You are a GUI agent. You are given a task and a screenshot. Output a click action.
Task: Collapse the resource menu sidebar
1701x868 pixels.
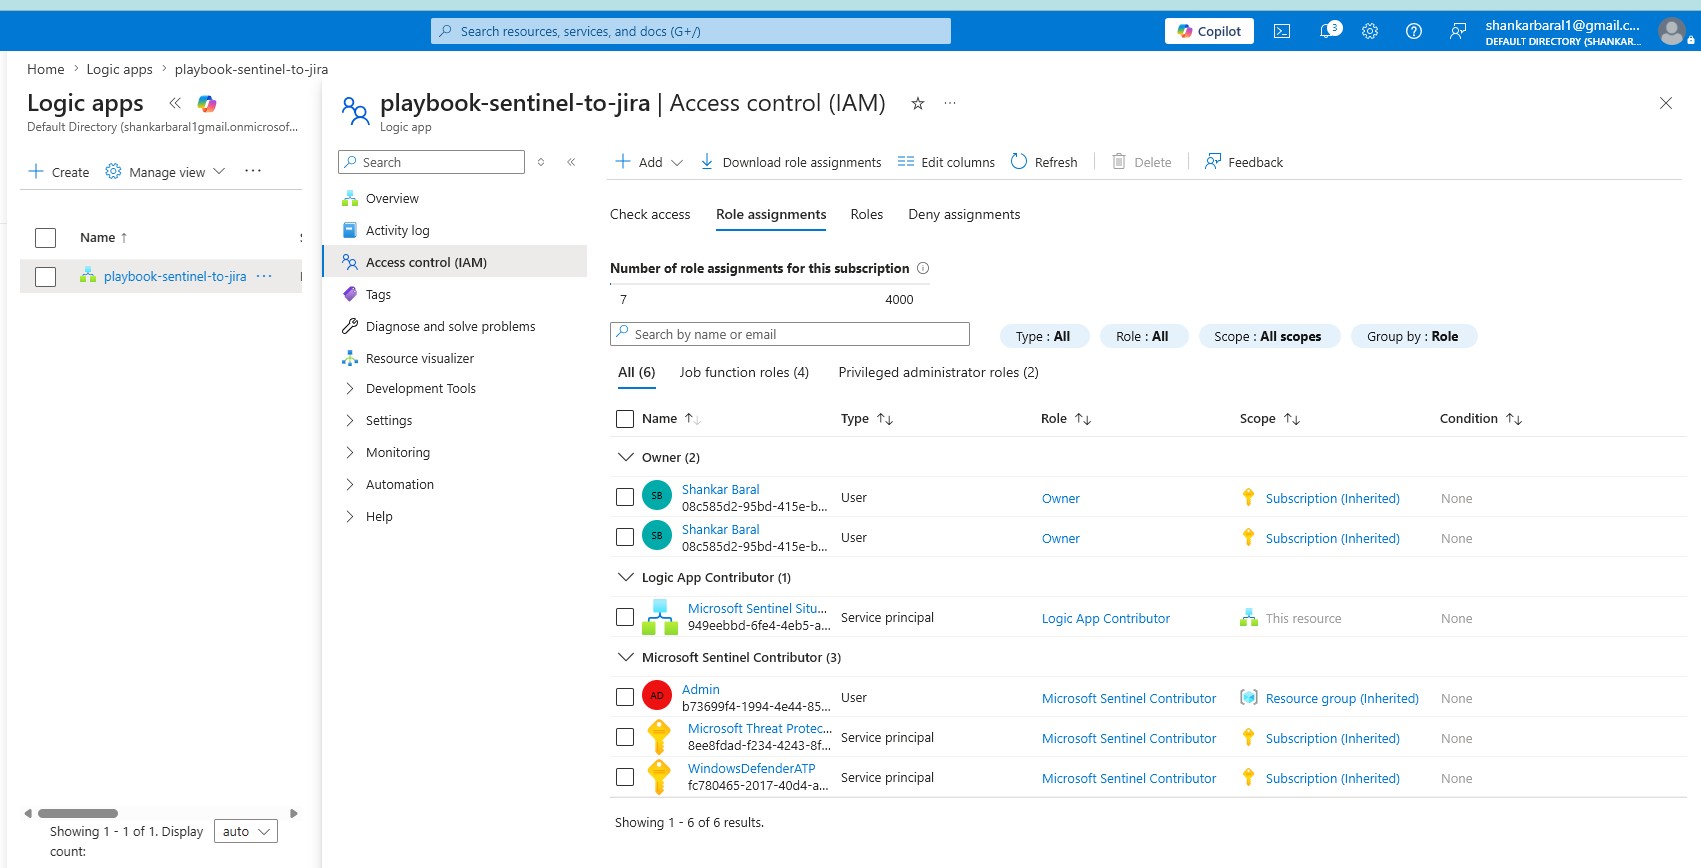coord(571,162)
